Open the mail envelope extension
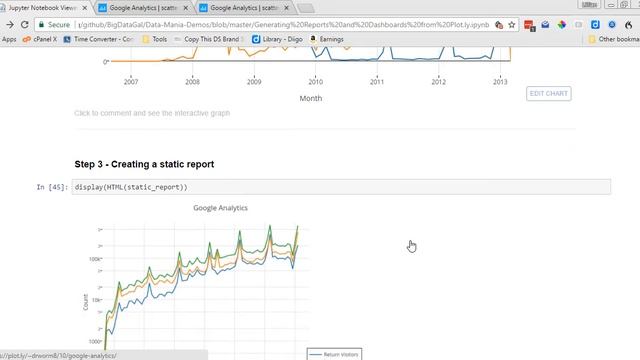 tap(545, 25)
